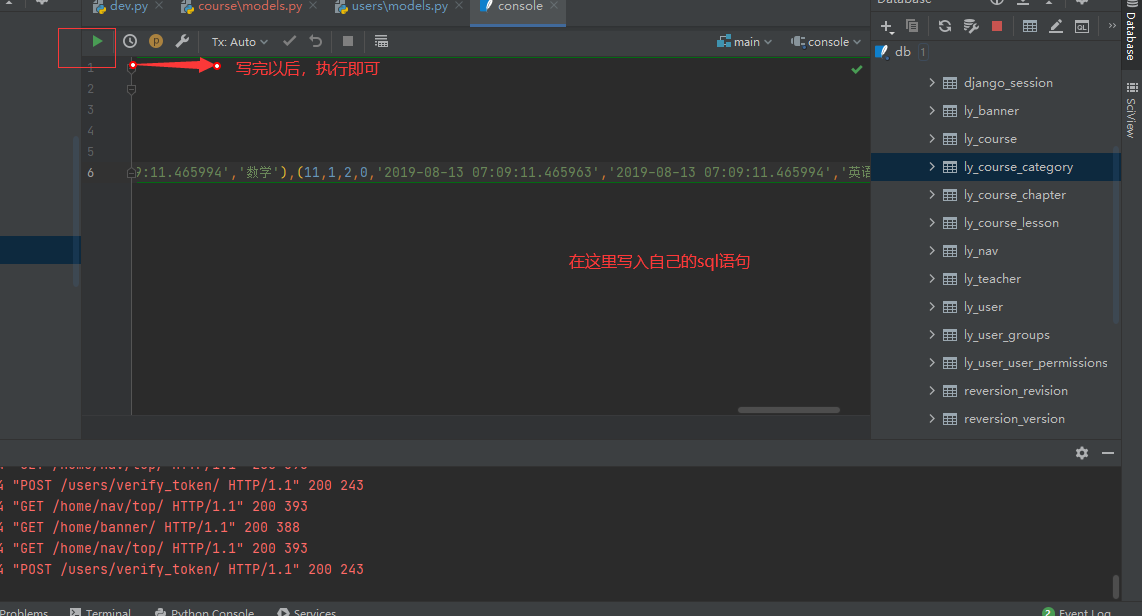1142x616 pixels.
Task: Open the Event Log
Action: tap(1085, 611)
